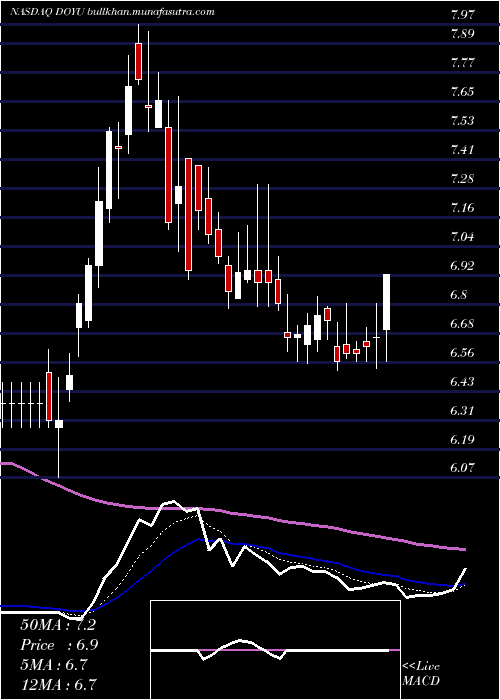Click the 6.8 price axis label
This screenshot has height=700, width=500.
point(460,295)
